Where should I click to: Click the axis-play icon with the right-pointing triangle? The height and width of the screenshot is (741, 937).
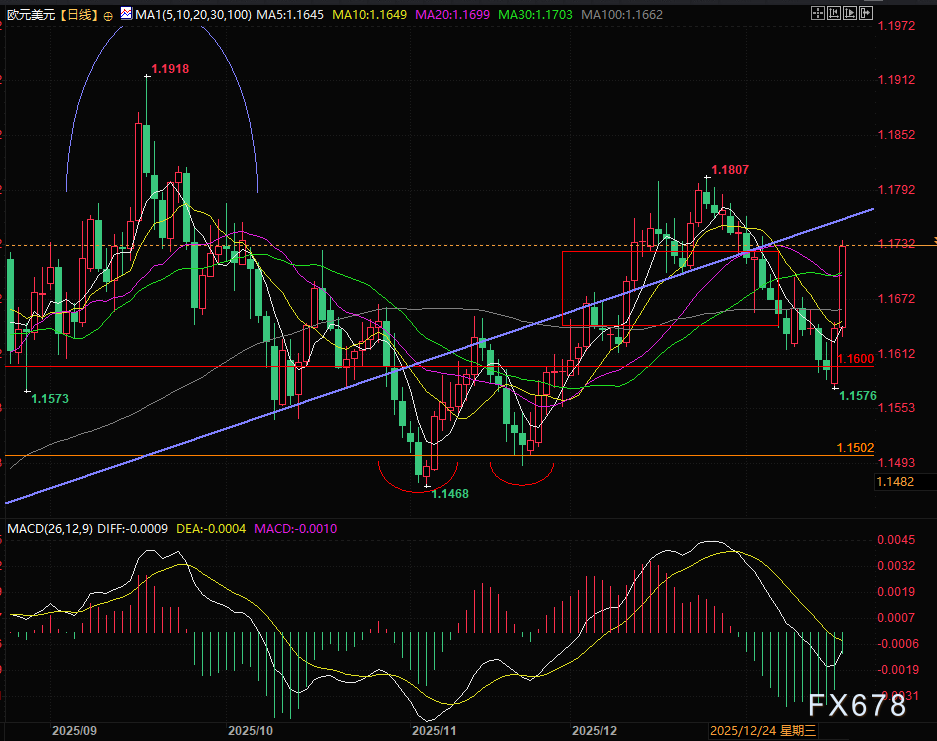pyautogui.click(x=850, y=13)
